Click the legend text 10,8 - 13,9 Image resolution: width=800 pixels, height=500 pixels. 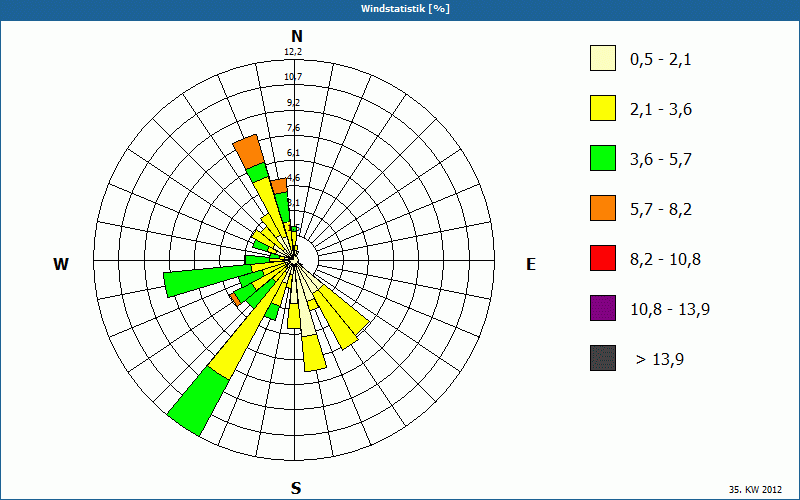(670, 310)
